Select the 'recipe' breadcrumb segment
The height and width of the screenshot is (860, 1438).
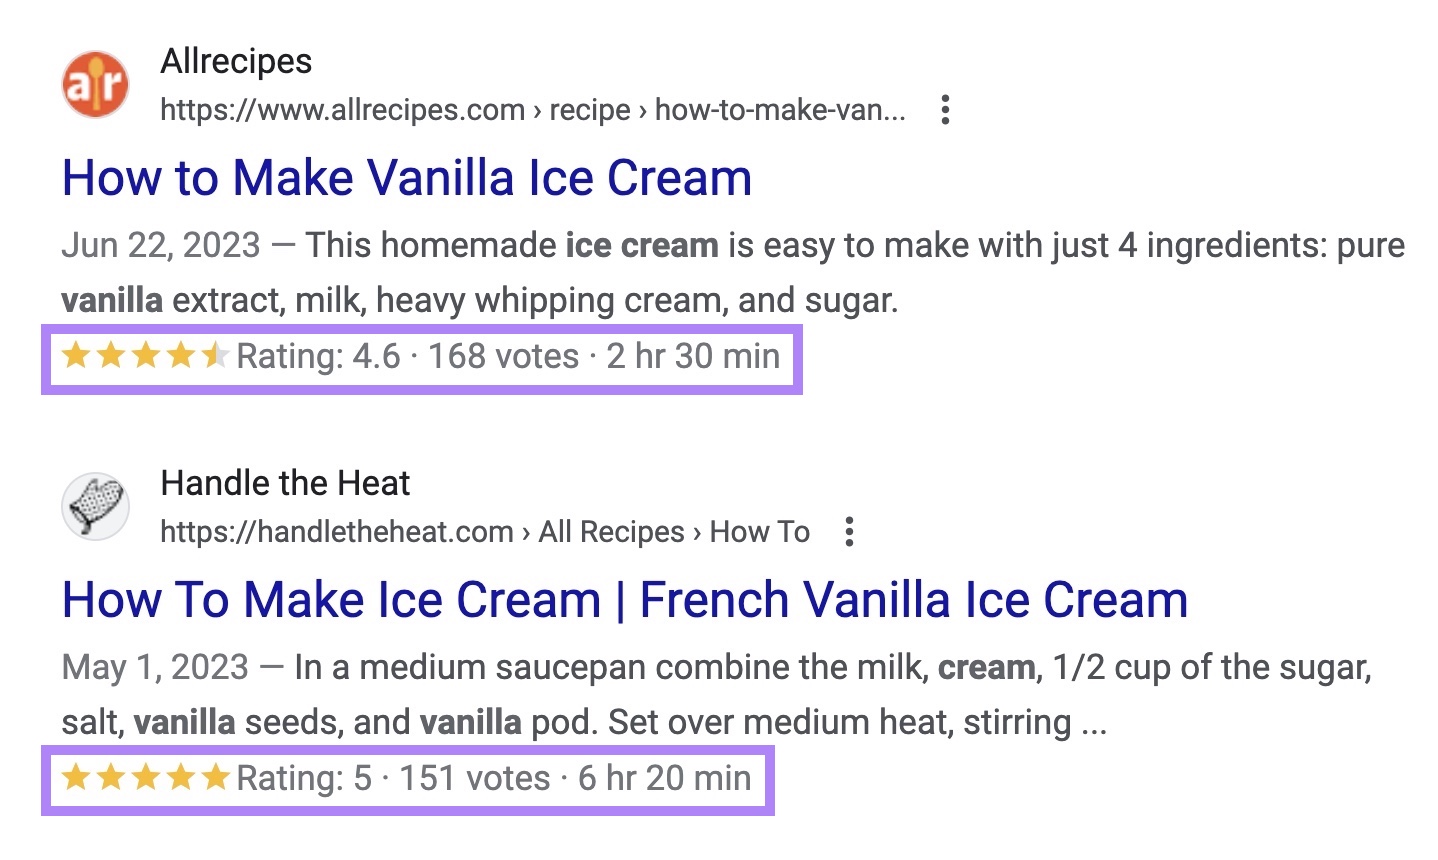click(592, 110)
